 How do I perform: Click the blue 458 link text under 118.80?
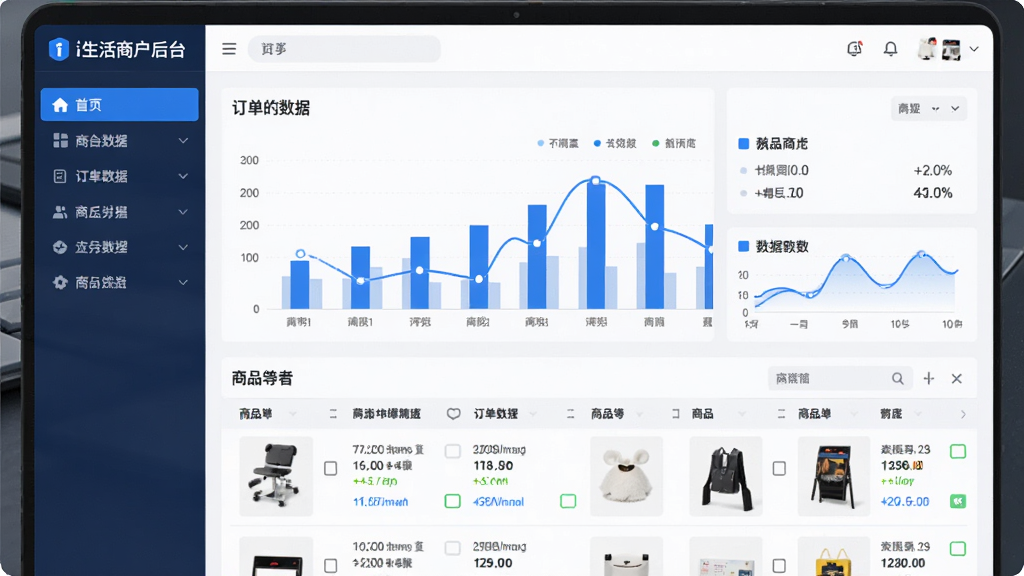tap(498, 502)
